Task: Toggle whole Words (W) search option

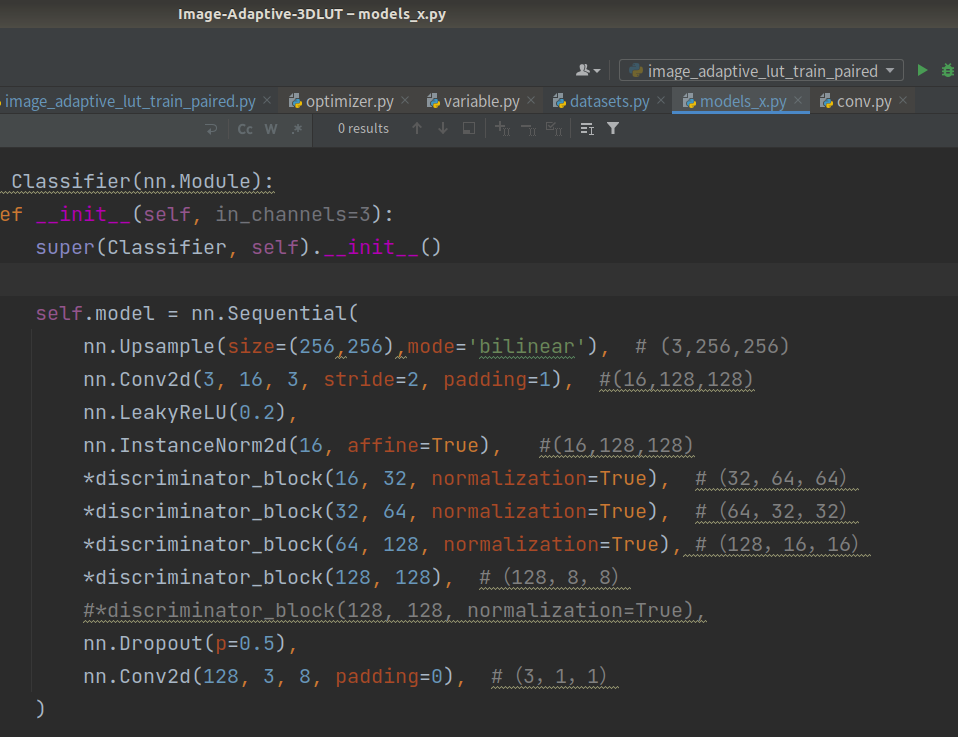Action: (271, 129)
